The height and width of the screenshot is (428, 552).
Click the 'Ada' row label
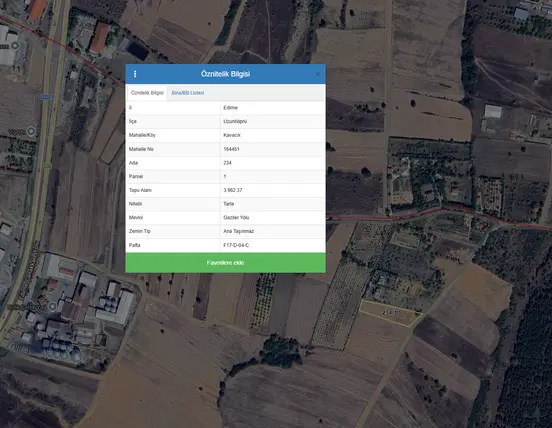click(133, 163)
